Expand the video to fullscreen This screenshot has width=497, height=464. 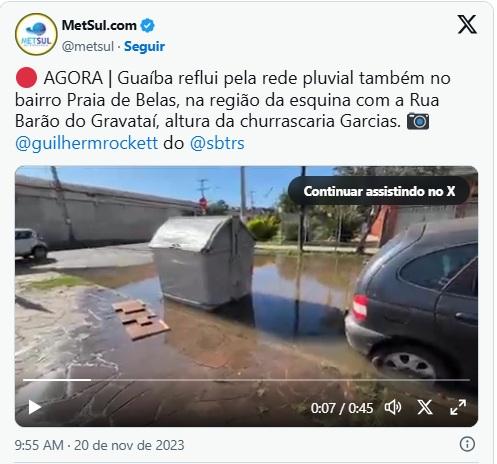point(458,407)
